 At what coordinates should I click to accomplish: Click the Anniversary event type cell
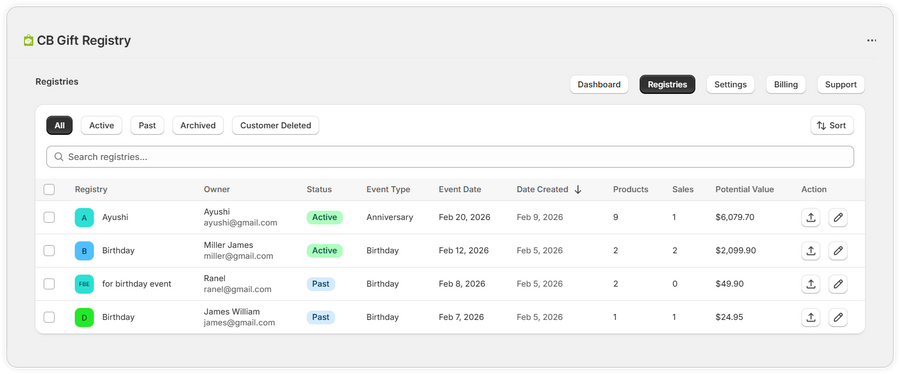coord(390,217)
